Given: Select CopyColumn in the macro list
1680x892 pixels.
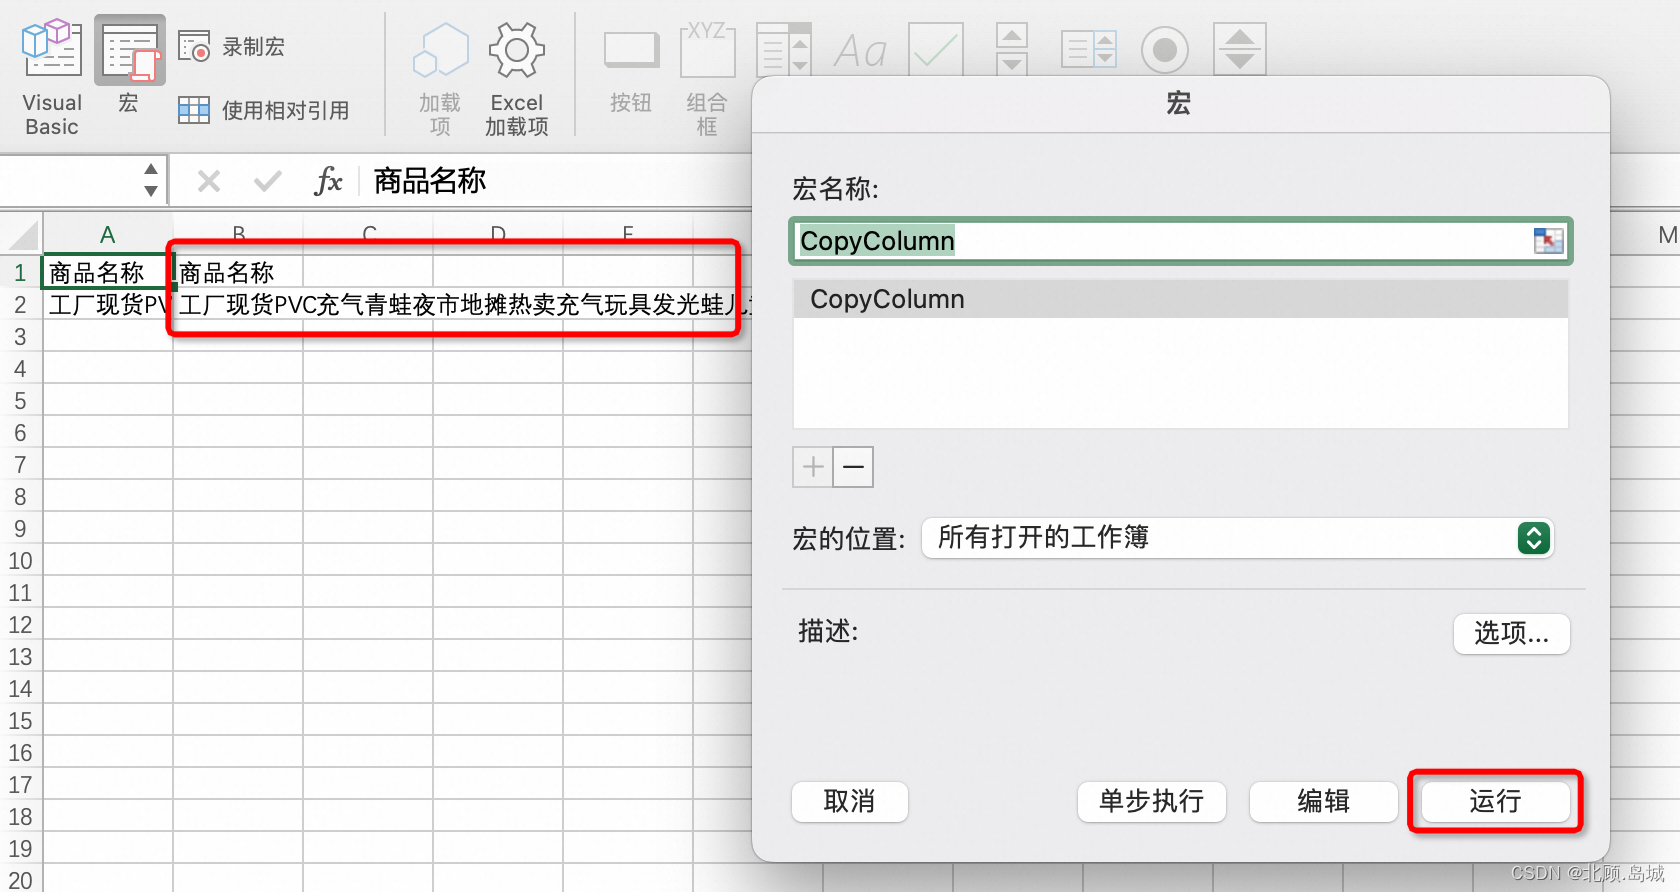Looking at the screenshot, I should tap(1180, 299).
